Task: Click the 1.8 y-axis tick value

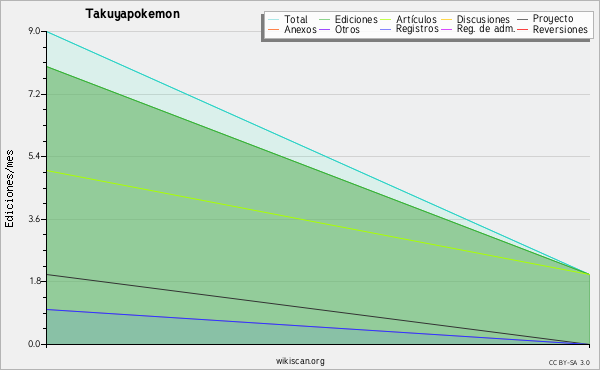Action: (x=34, y=281)
